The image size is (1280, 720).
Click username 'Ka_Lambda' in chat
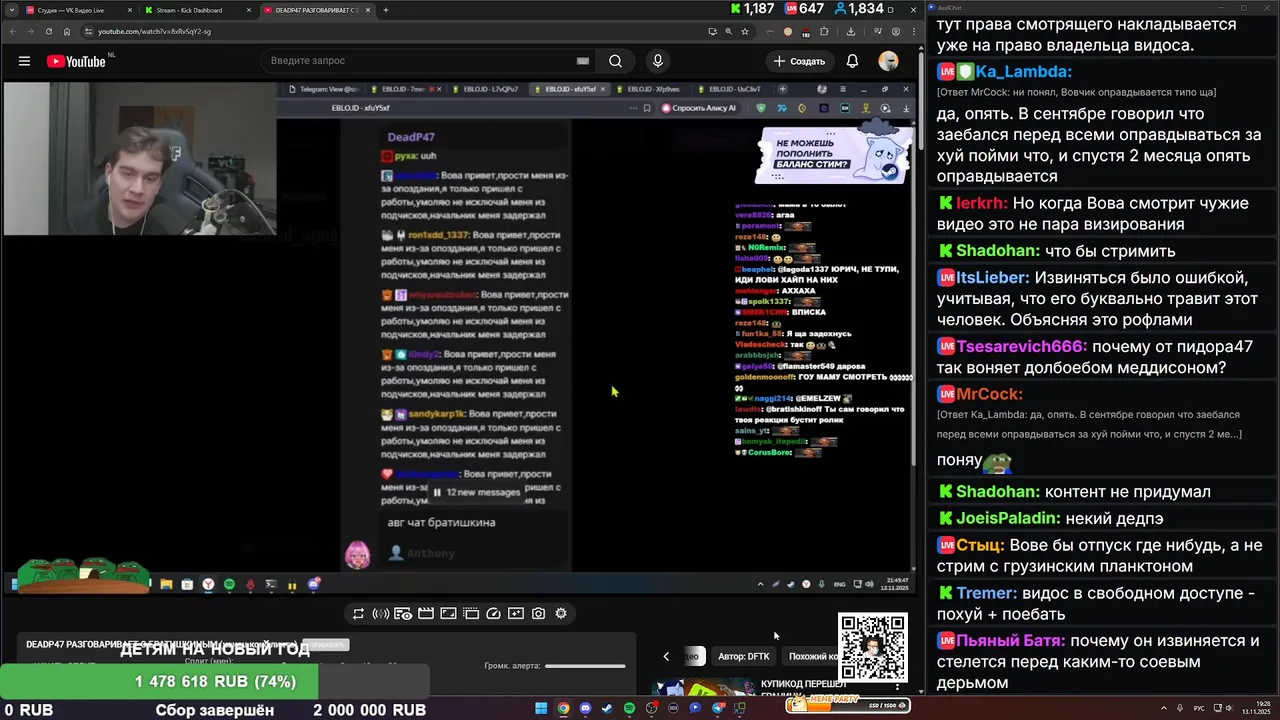pos(1024,71)
